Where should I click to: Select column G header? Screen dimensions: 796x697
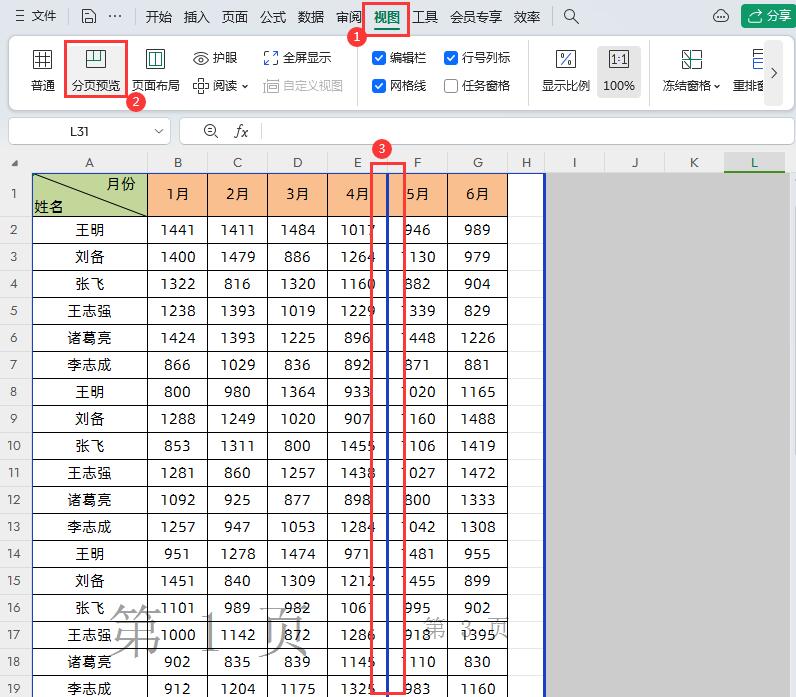coord(478,162)
